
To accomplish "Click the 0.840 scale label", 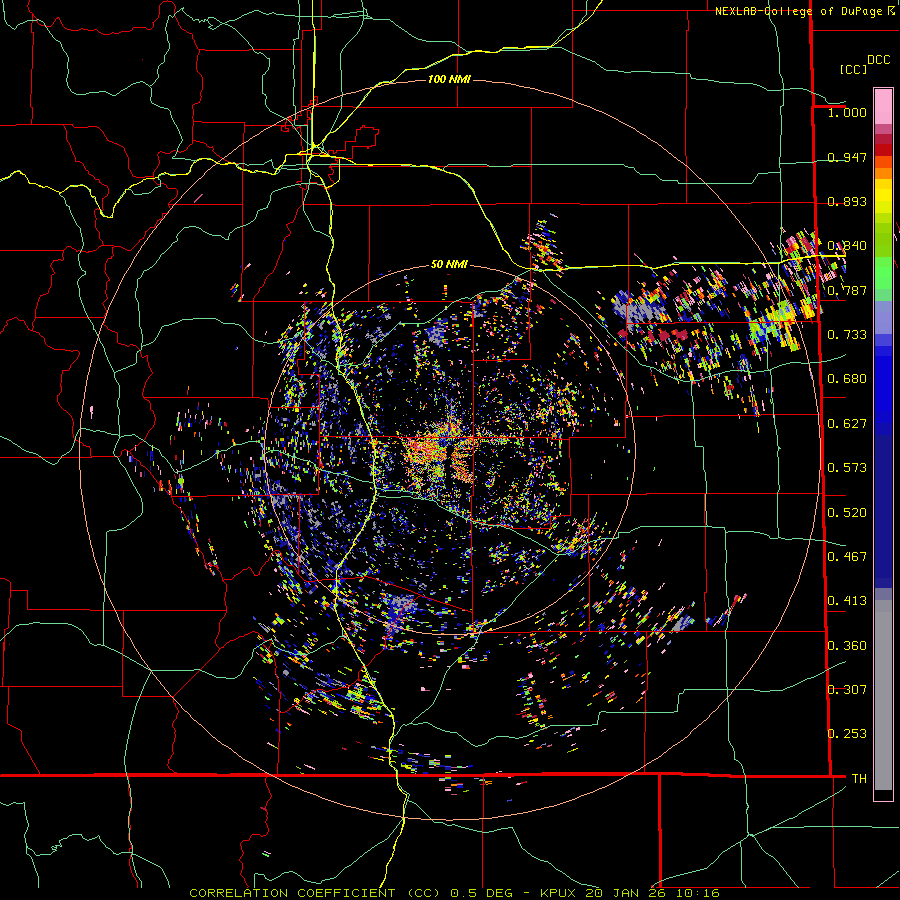I will (x=847, y=246).
